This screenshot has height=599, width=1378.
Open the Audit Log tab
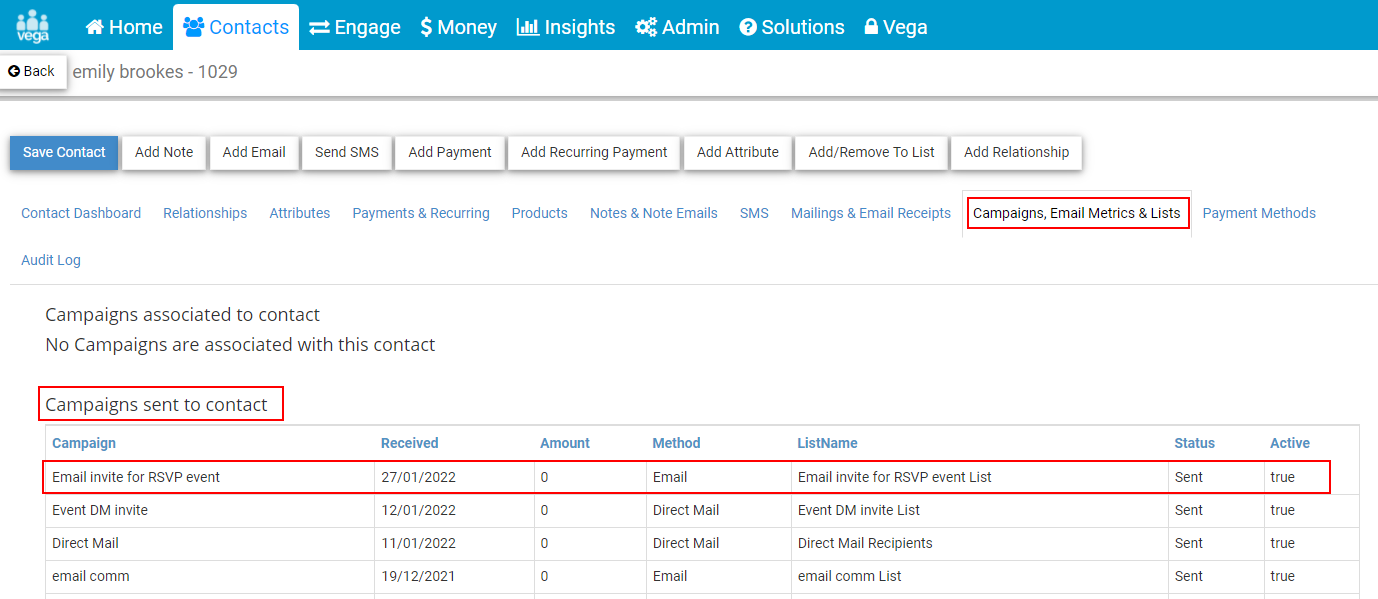pos(51,260)
